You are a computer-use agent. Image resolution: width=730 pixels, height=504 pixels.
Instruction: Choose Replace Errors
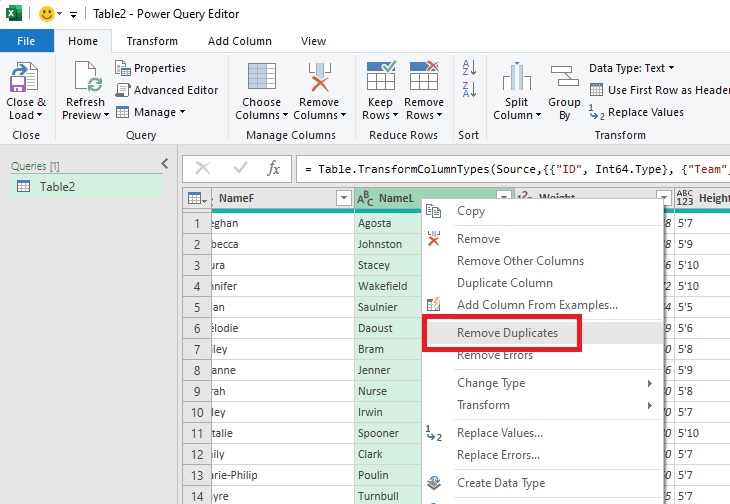(x=543, y=455)
